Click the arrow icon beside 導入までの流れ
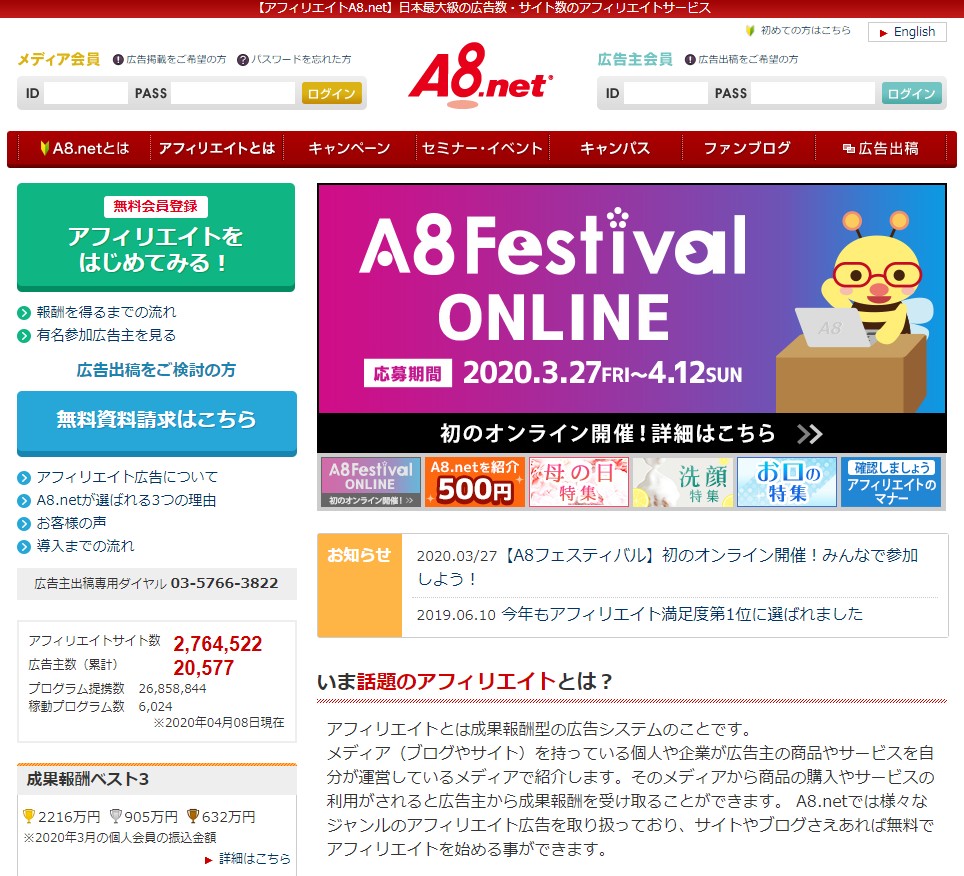 24,547
